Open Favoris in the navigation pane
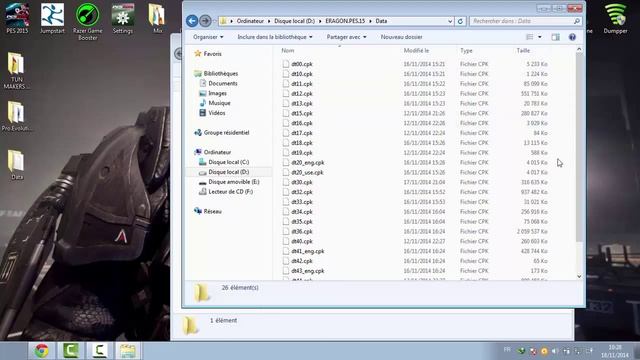The height and width of the screenshot is (360, 640). (208, 54)
